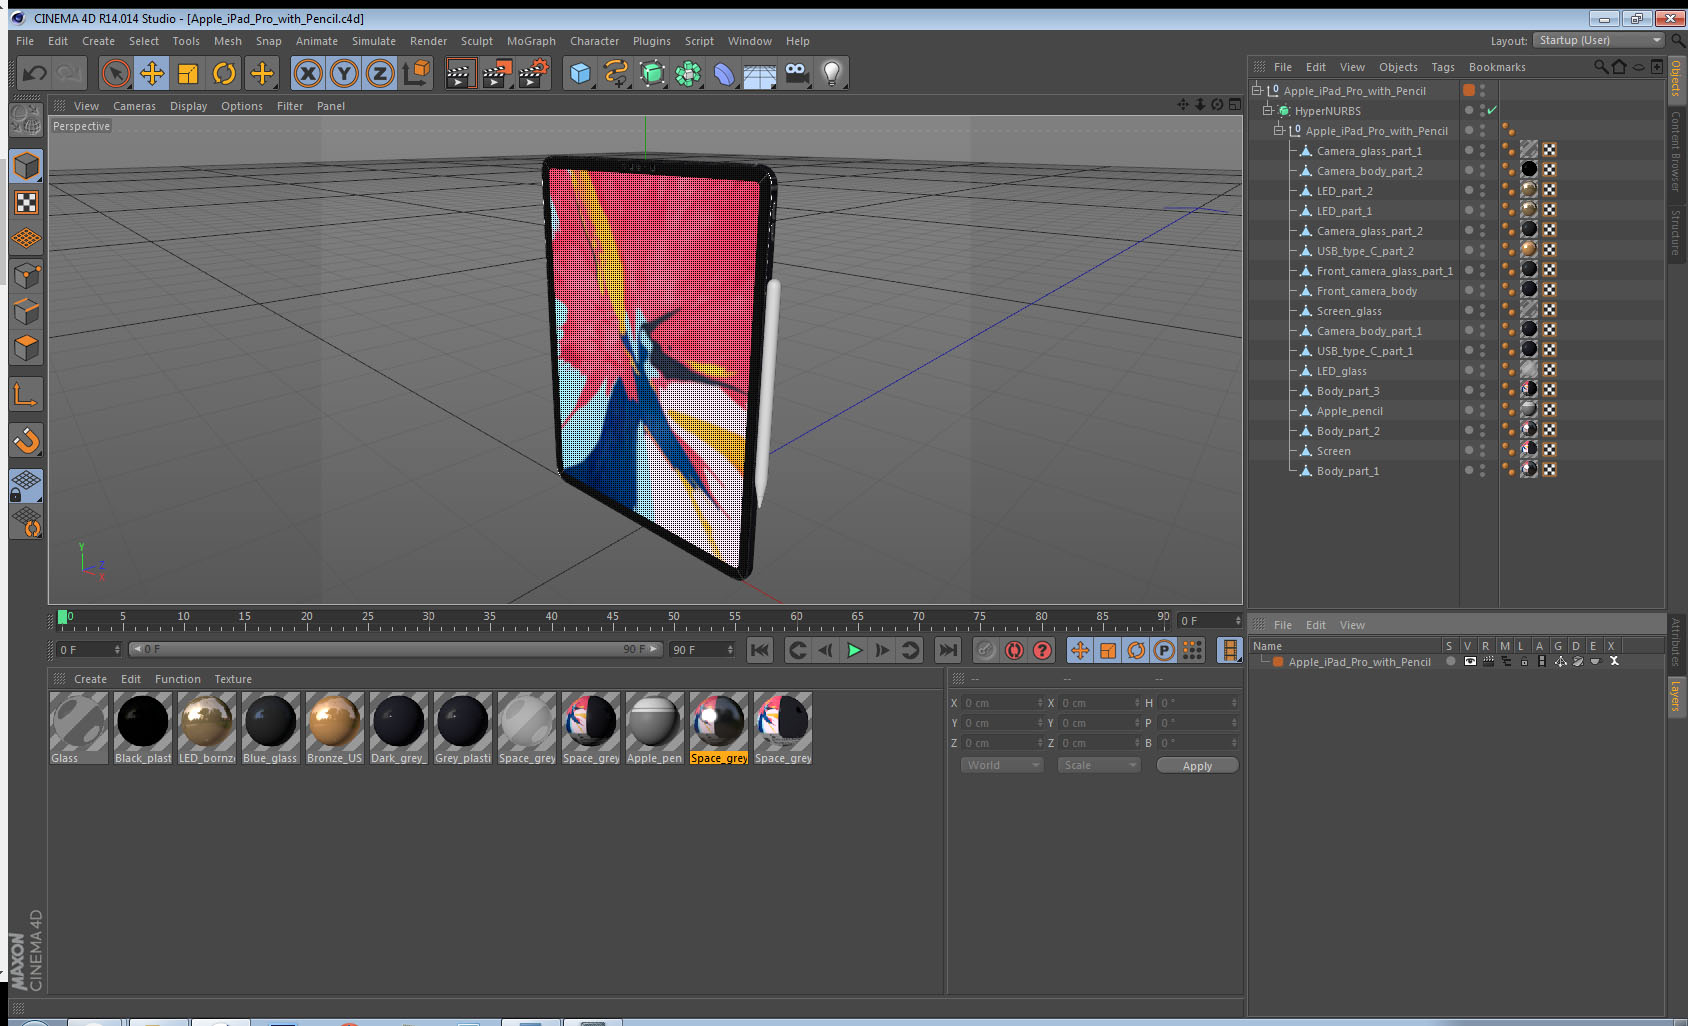Select the USB_type_C_part_2 object

[1365, 251]
